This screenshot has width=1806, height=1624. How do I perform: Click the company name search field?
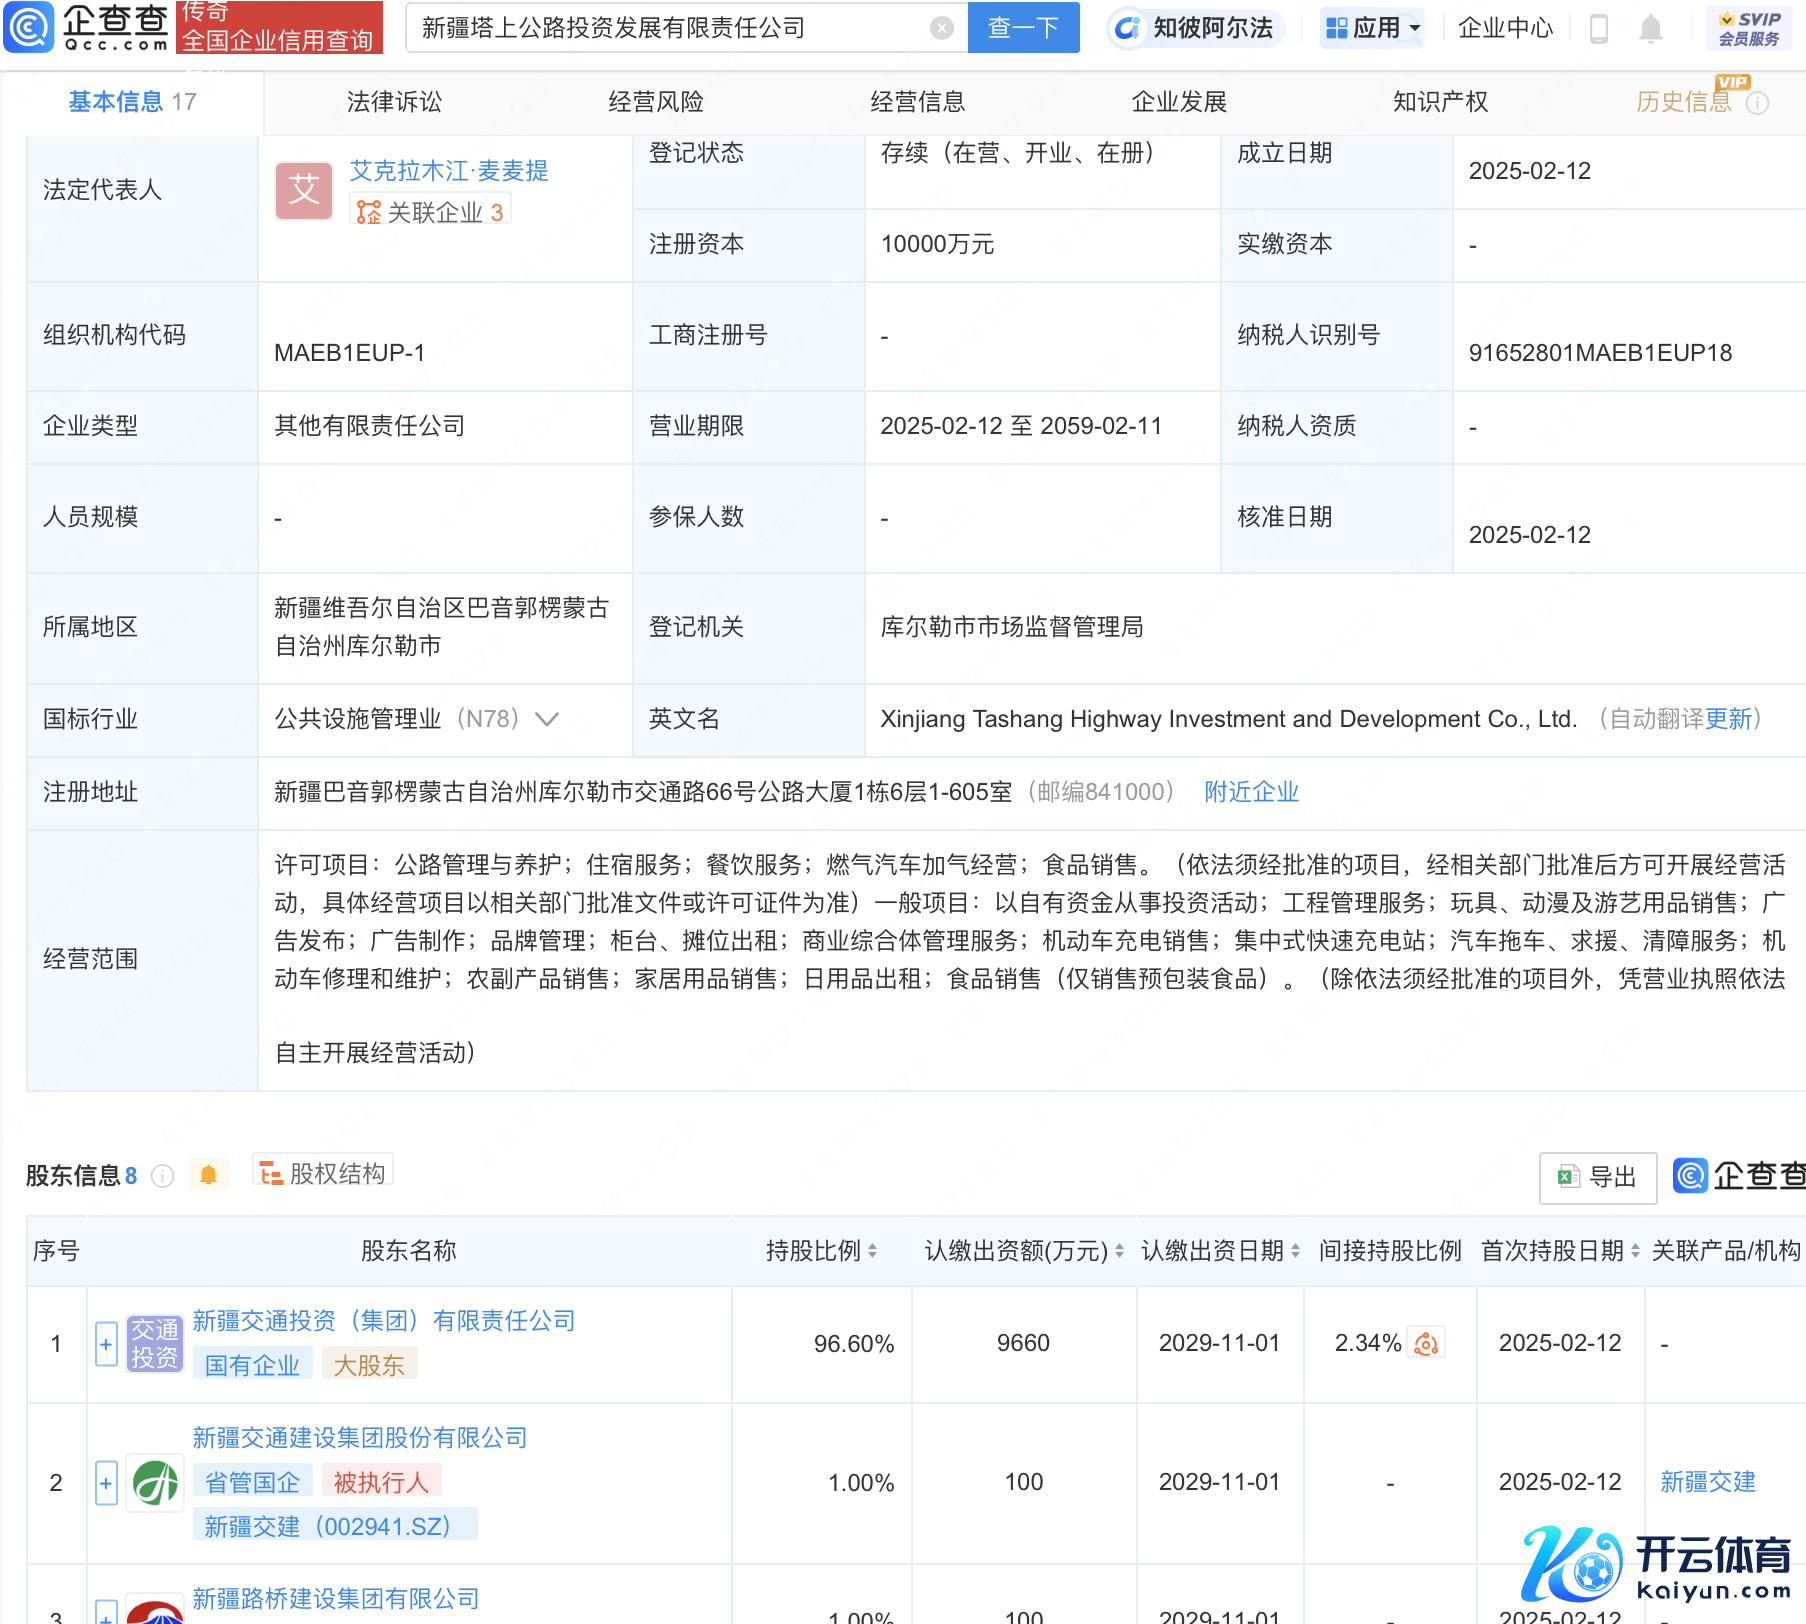click(x=670, y=28)
